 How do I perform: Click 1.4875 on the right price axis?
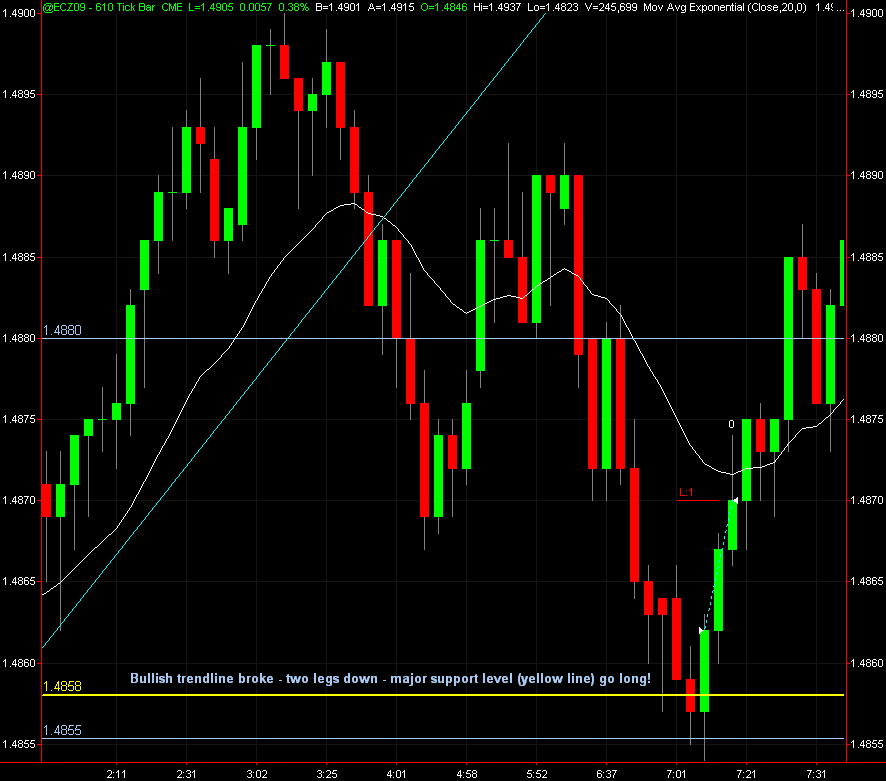[867, 420]
